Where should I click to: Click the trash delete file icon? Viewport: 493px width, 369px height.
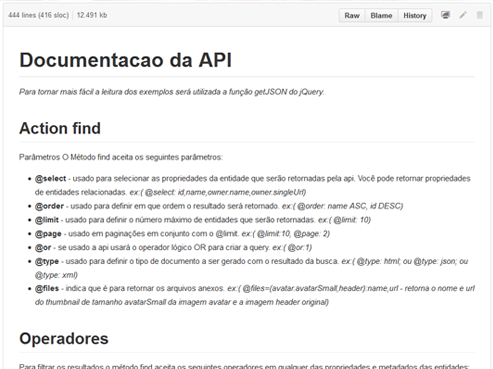coord(480,15)
